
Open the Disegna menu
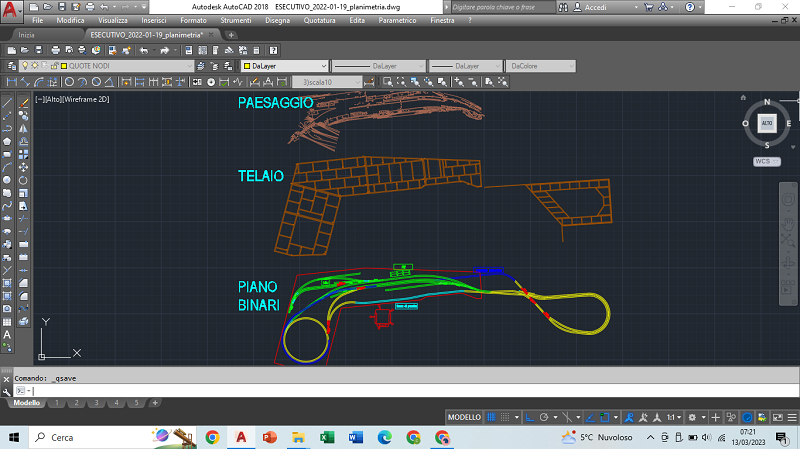pos(277,20)
